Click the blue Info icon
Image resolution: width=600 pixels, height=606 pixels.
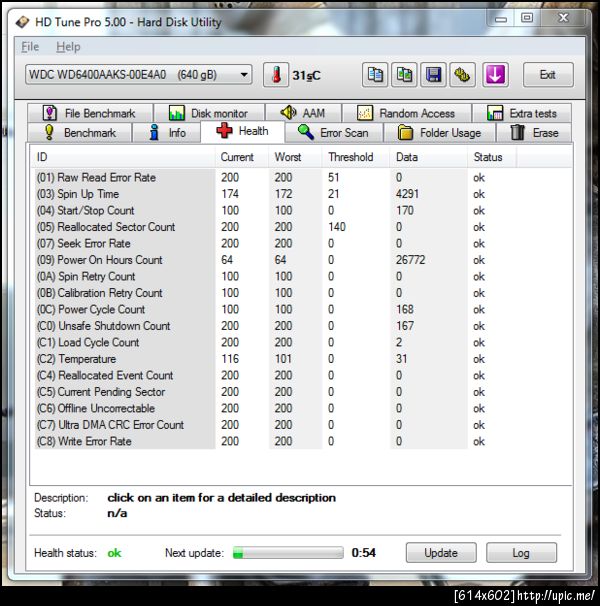pos(154,132)
